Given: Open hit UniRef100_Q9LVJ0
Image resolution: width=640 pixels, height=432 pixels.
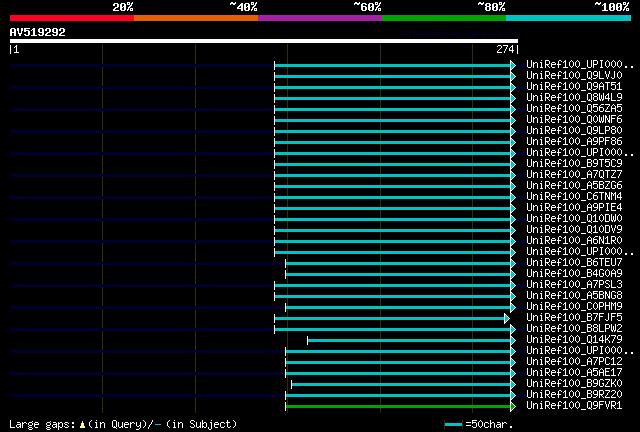Looking at the screenshot, I should (x=574, y=76).
